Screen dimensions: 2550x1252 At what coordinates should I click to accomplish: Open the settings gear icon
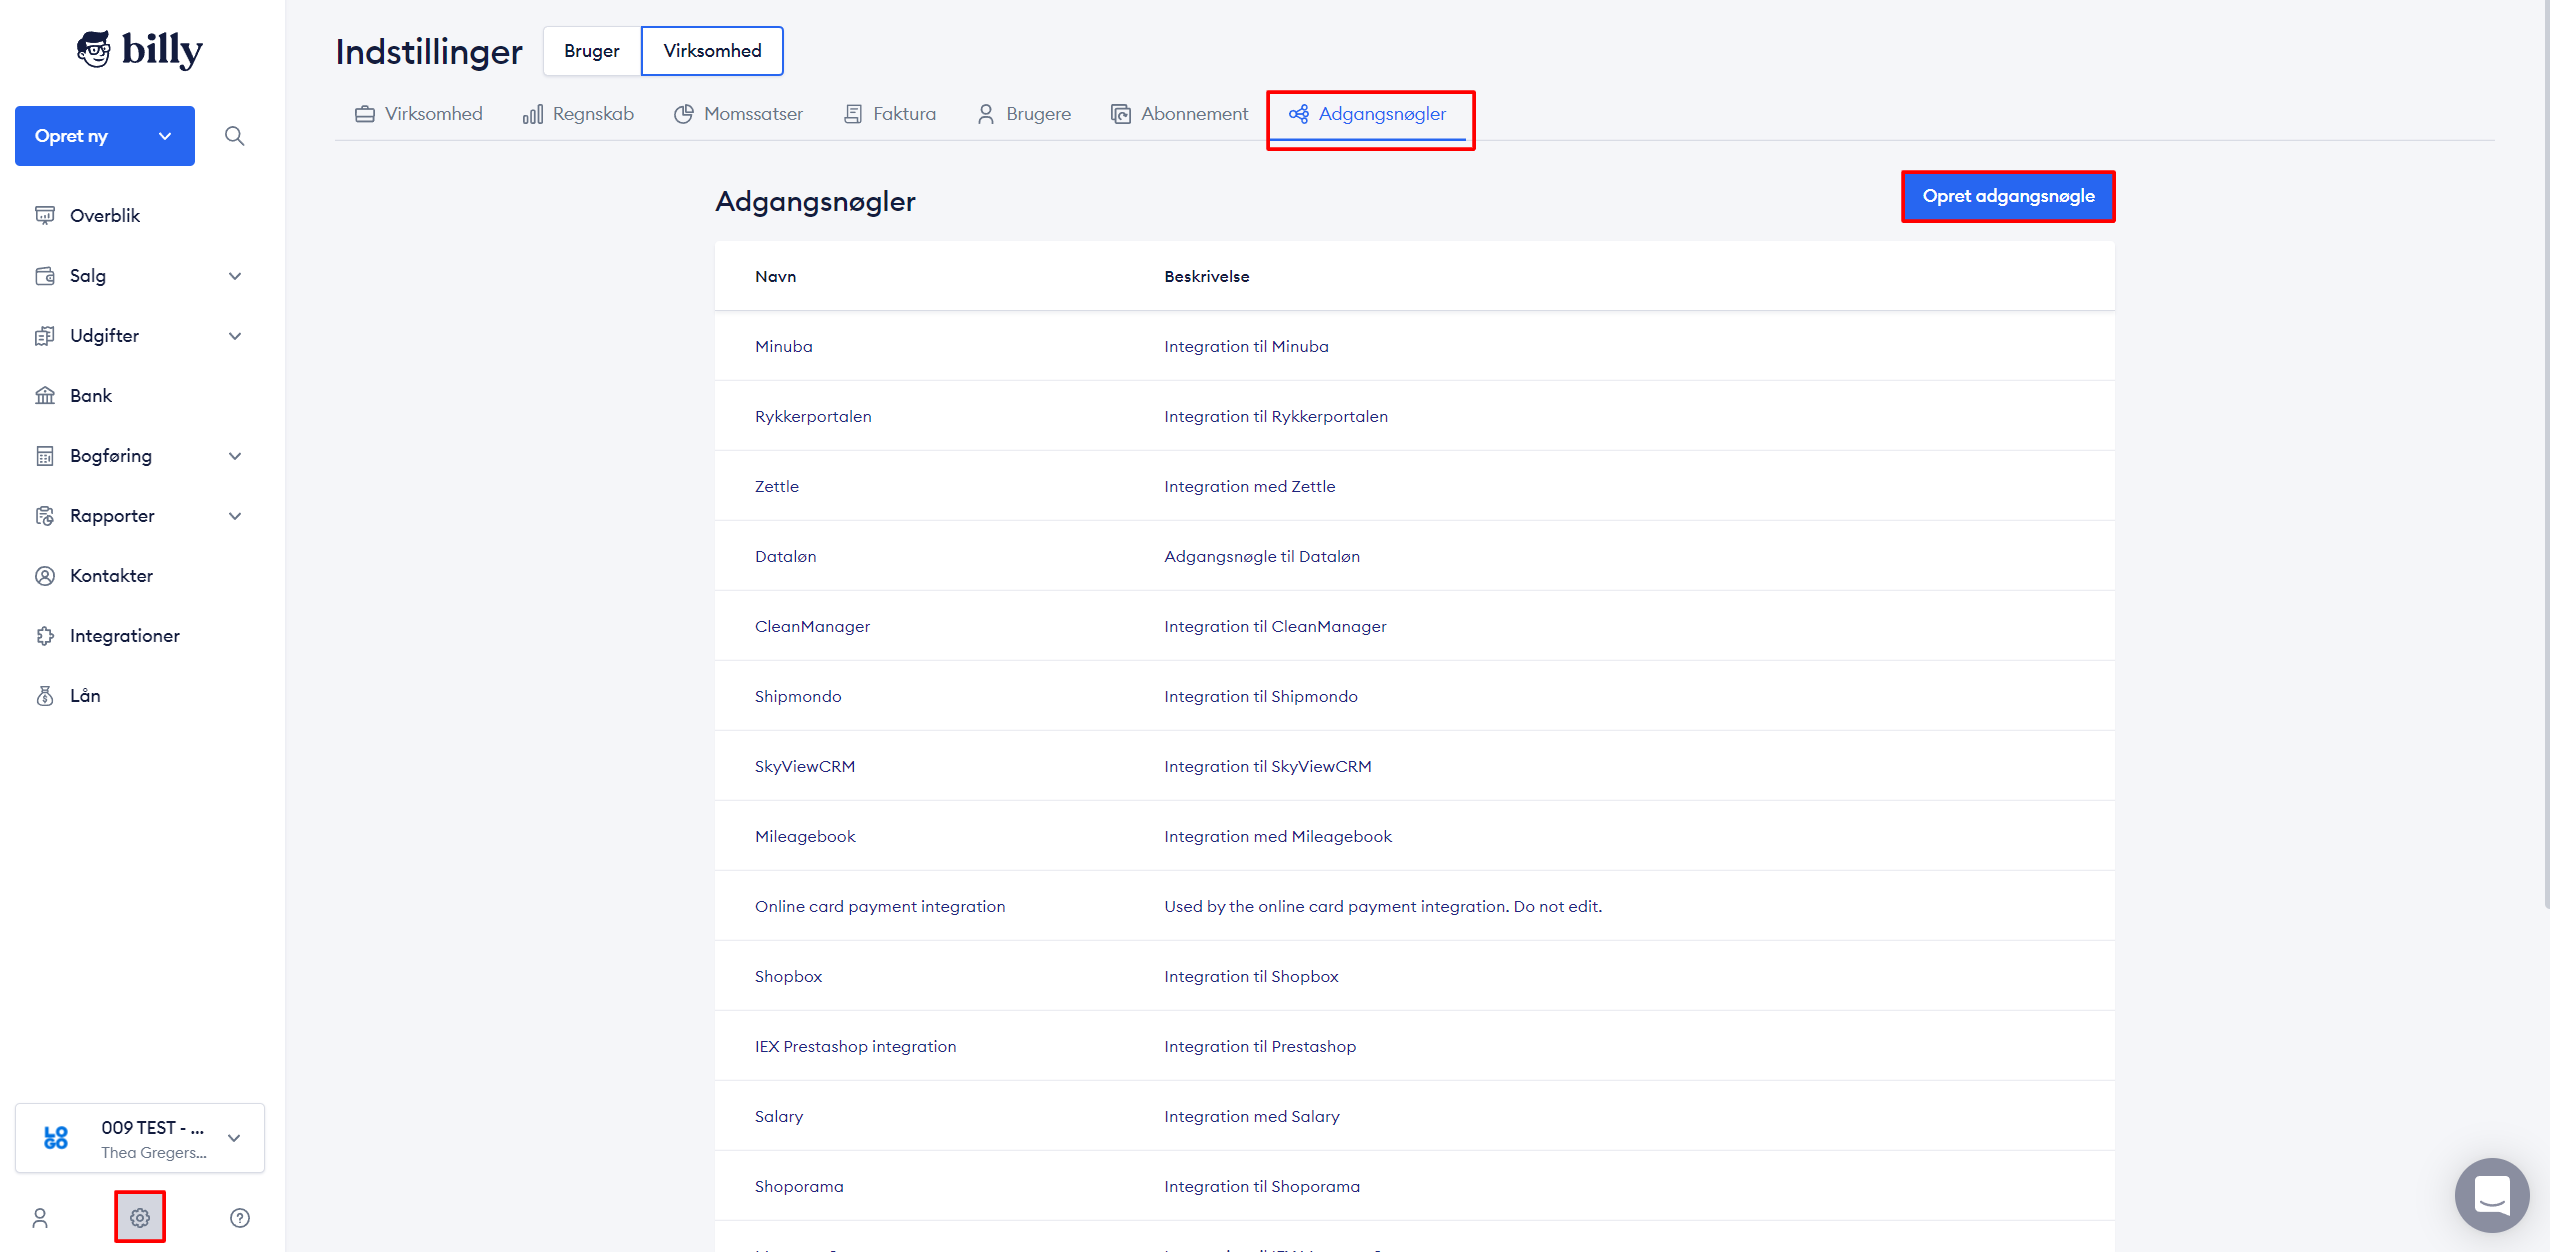coord(140,1217)
